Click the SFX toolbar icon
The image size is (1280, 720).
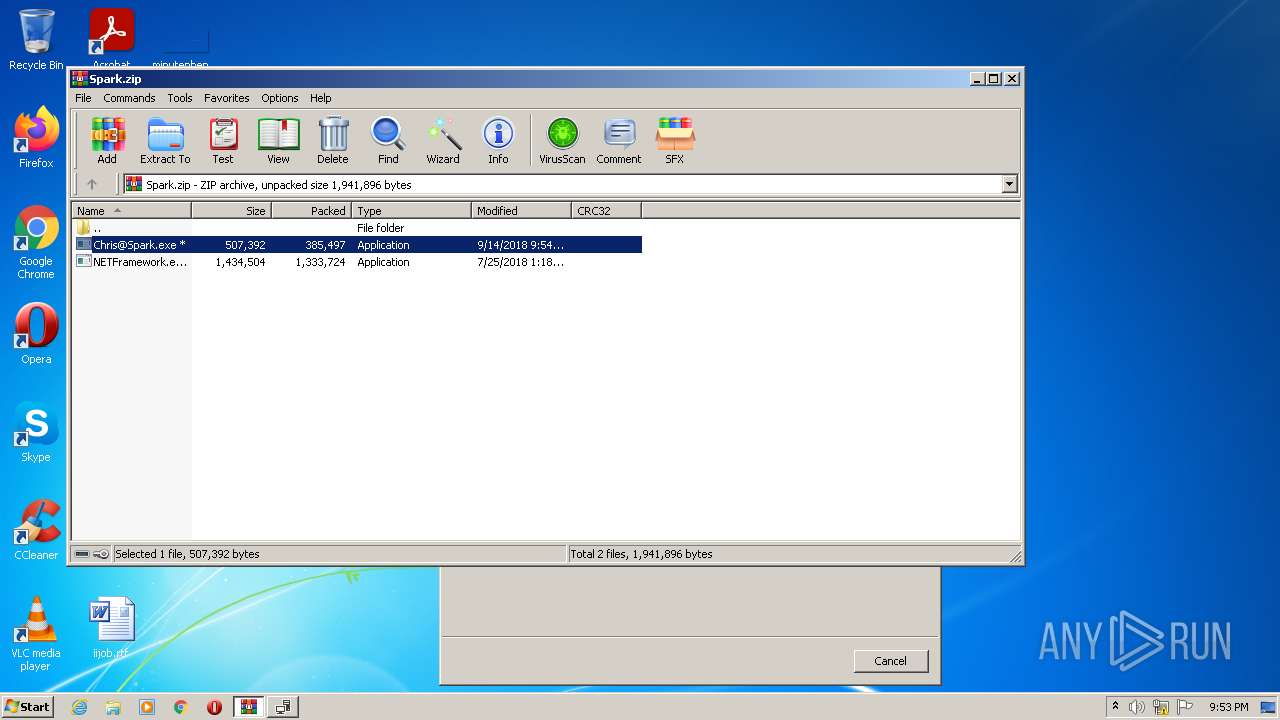tap(675, 140)
